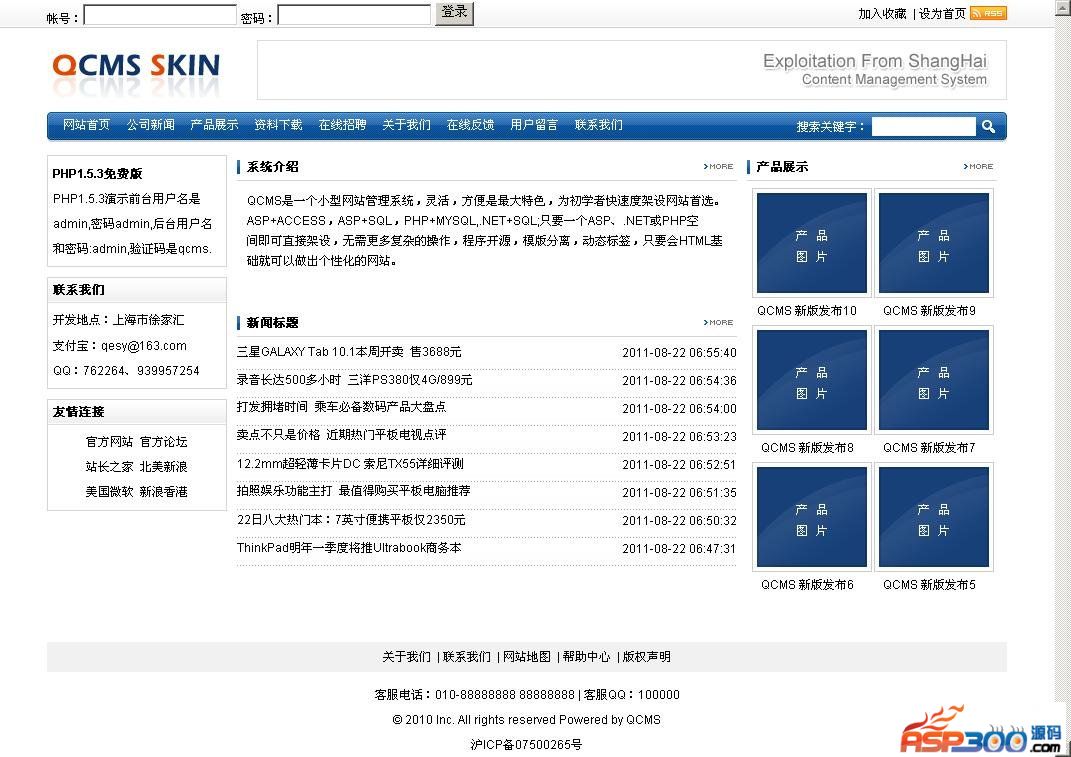Viewport: 1071px width, 757px height.
Task: Click 官方论坛 friend link
Action: click(163, 442)
